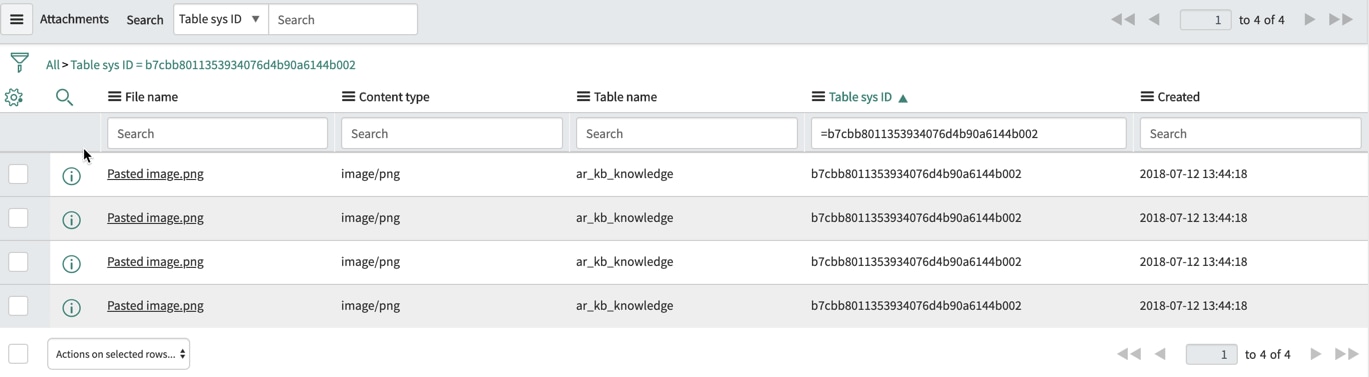1369x377 pixels.
Task: Open Pasted image.png in the second row
Action: click(x=155, y=218)
